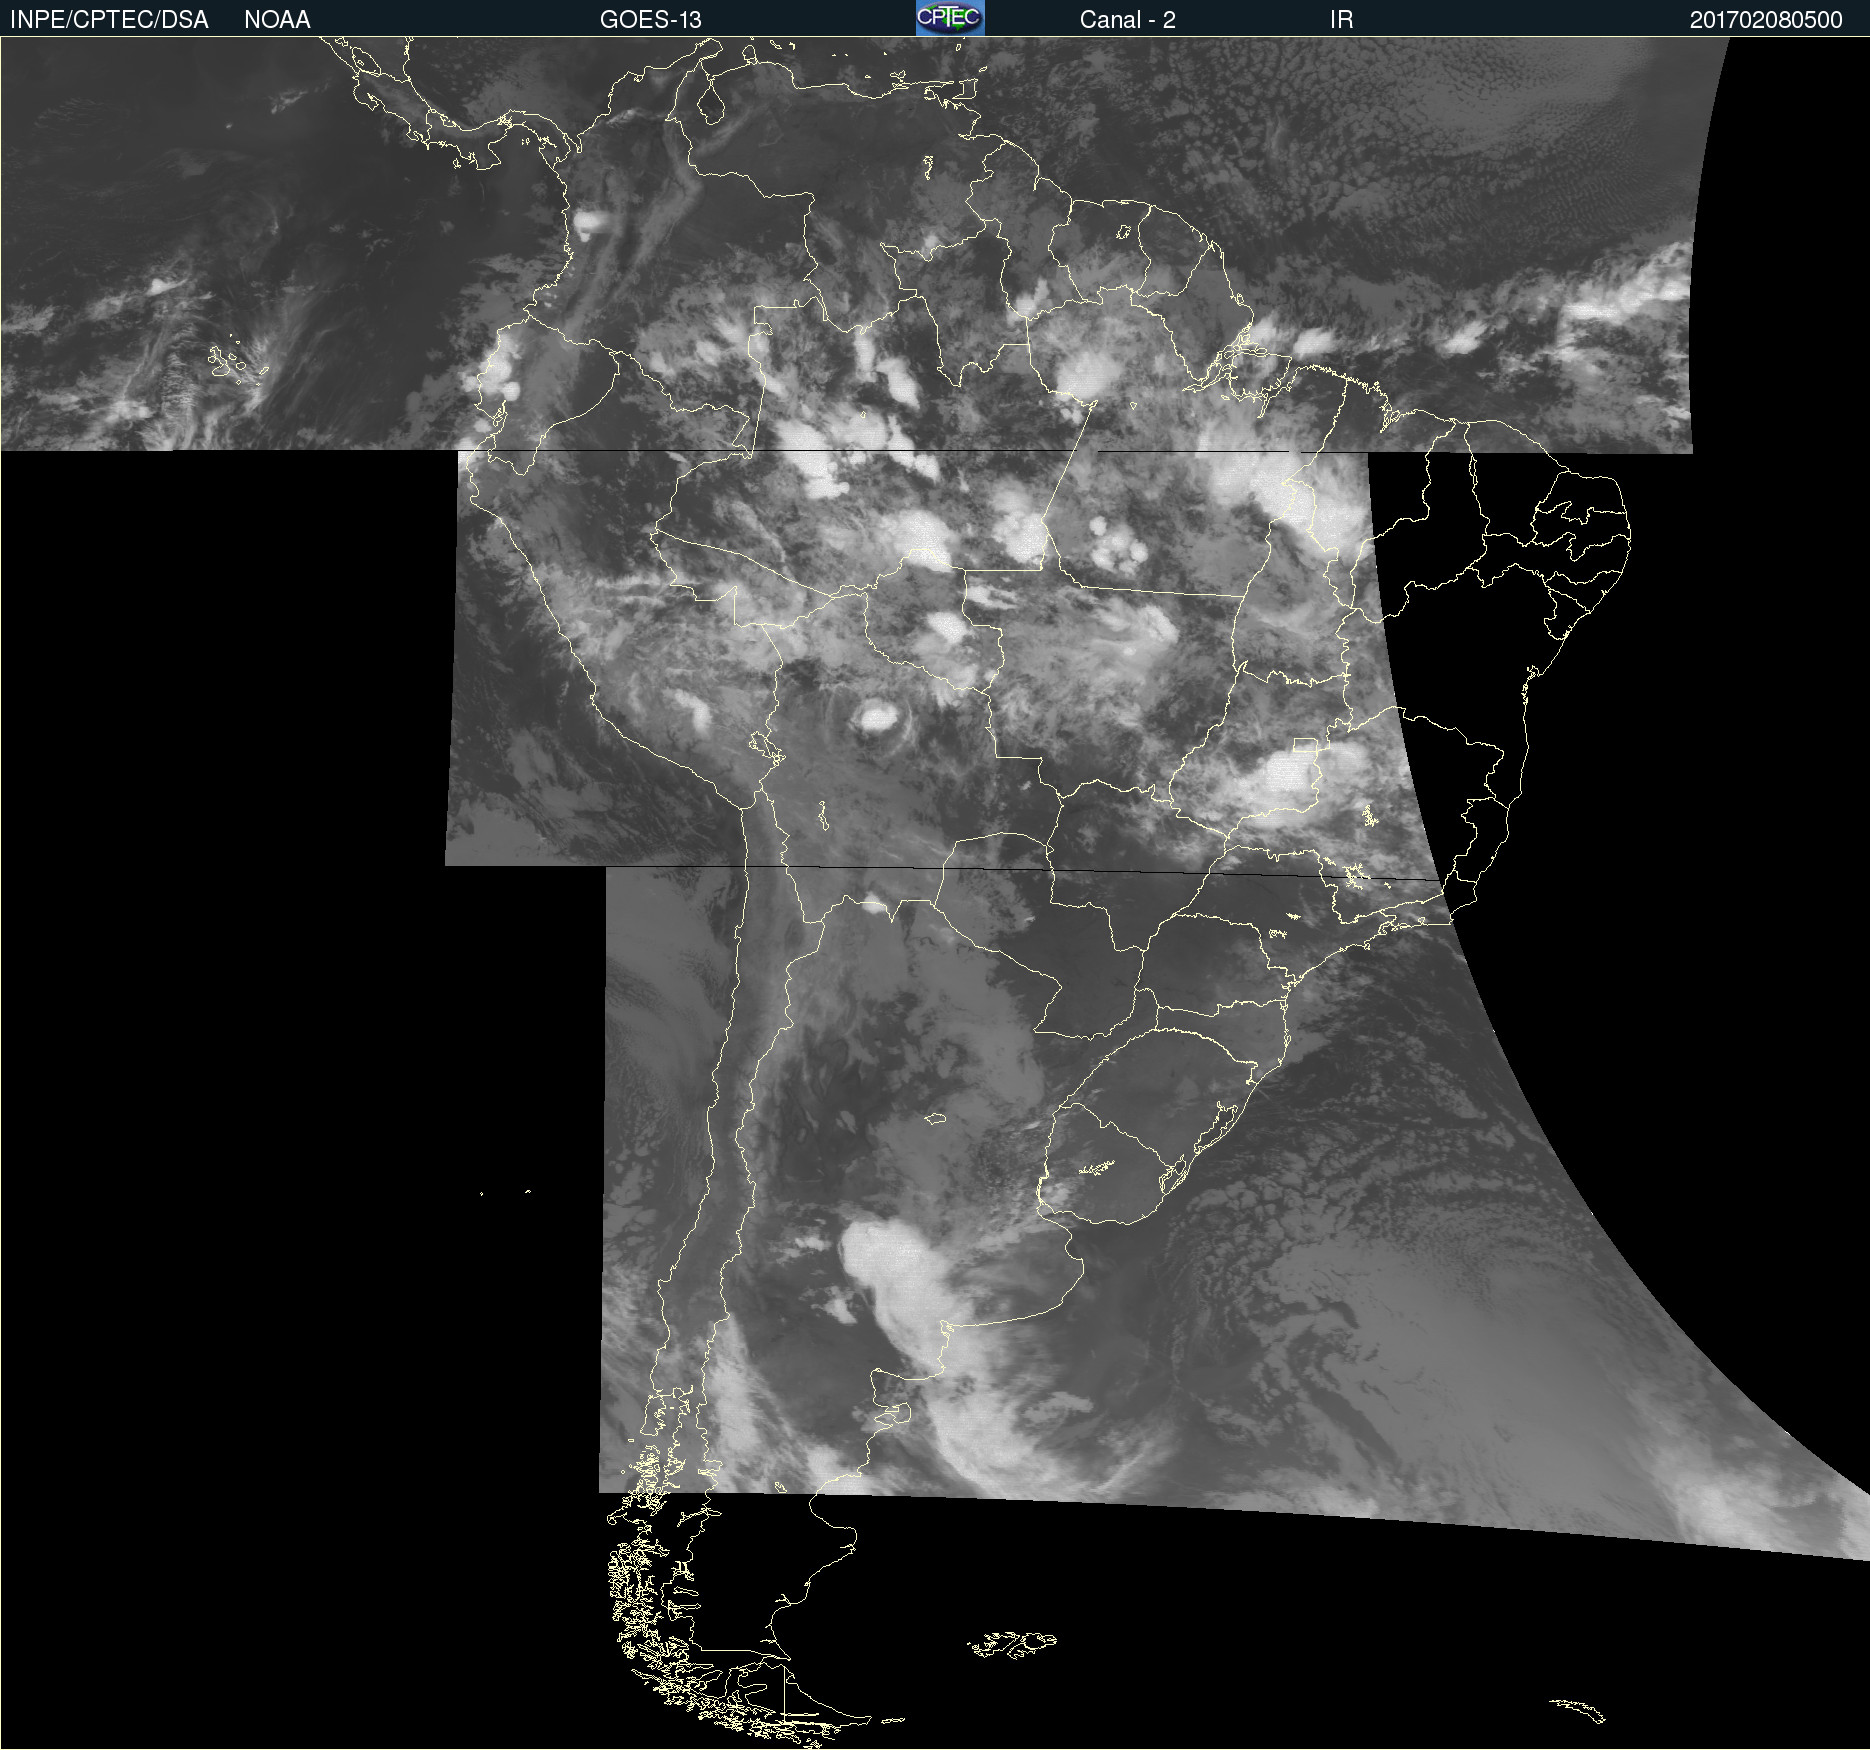Image resolution: width=1870 pixels, height=1750 pixels.
Task: Click the 201702080500 timestamp
Action: click(x=1766, y=20)
